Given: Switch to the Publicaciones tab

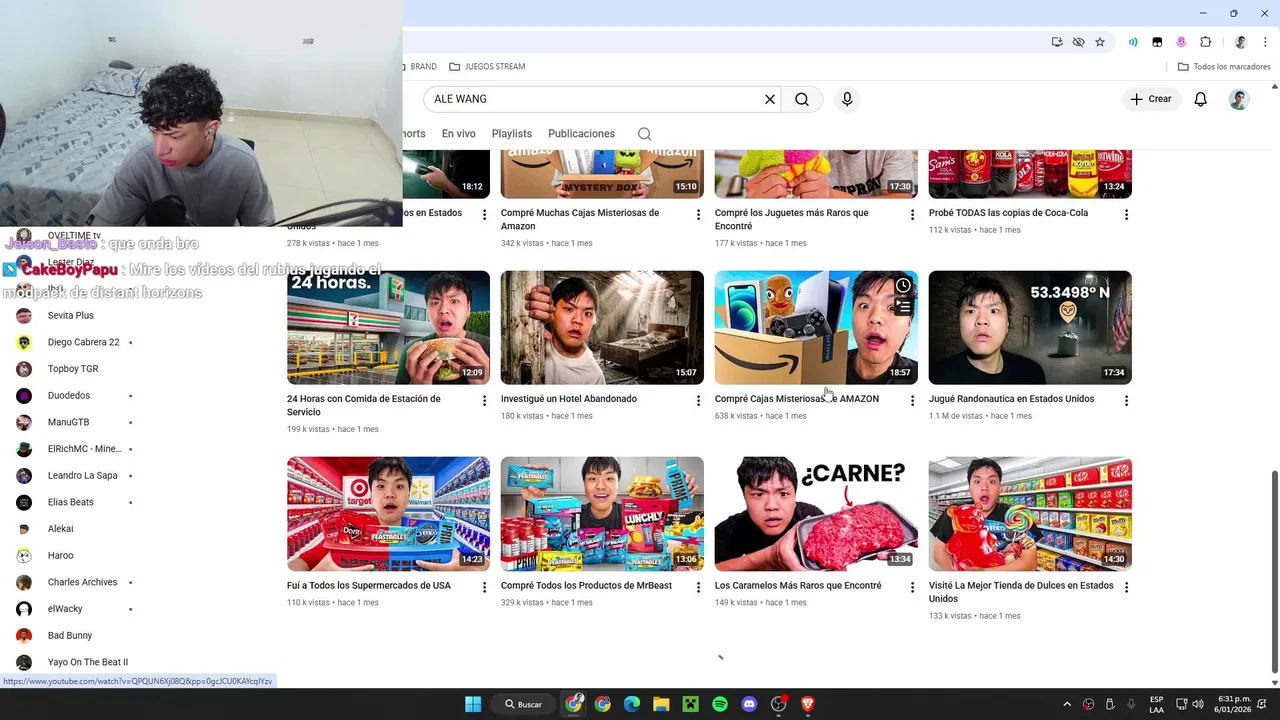Looking at the screenshot, I should pyautogui.click(x=581, y=134).
